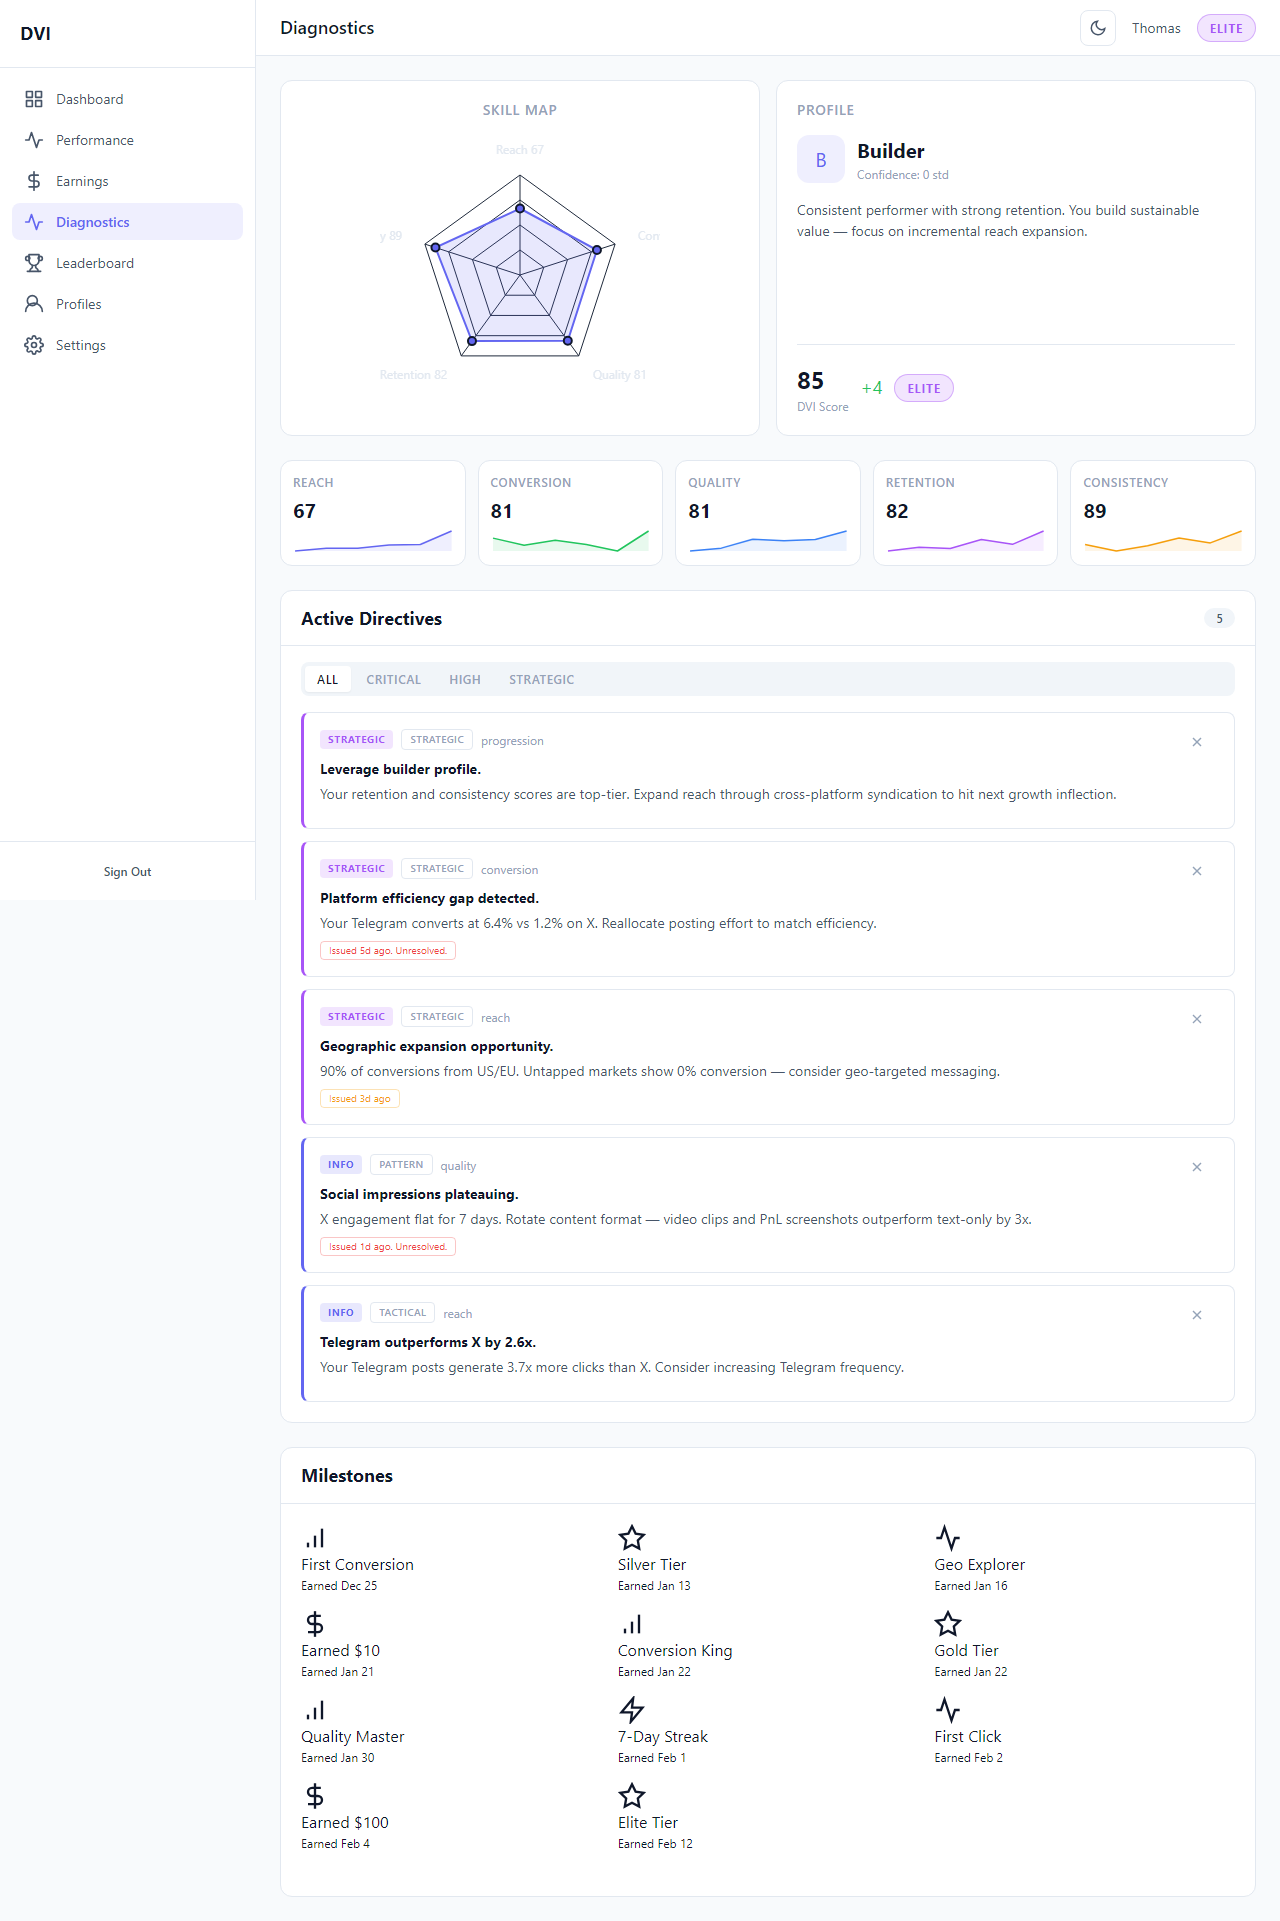The image size is (1280, 1921).
Task: Click the Diagnostics activity icon in sidebar
Action: (x=34, y=222)
